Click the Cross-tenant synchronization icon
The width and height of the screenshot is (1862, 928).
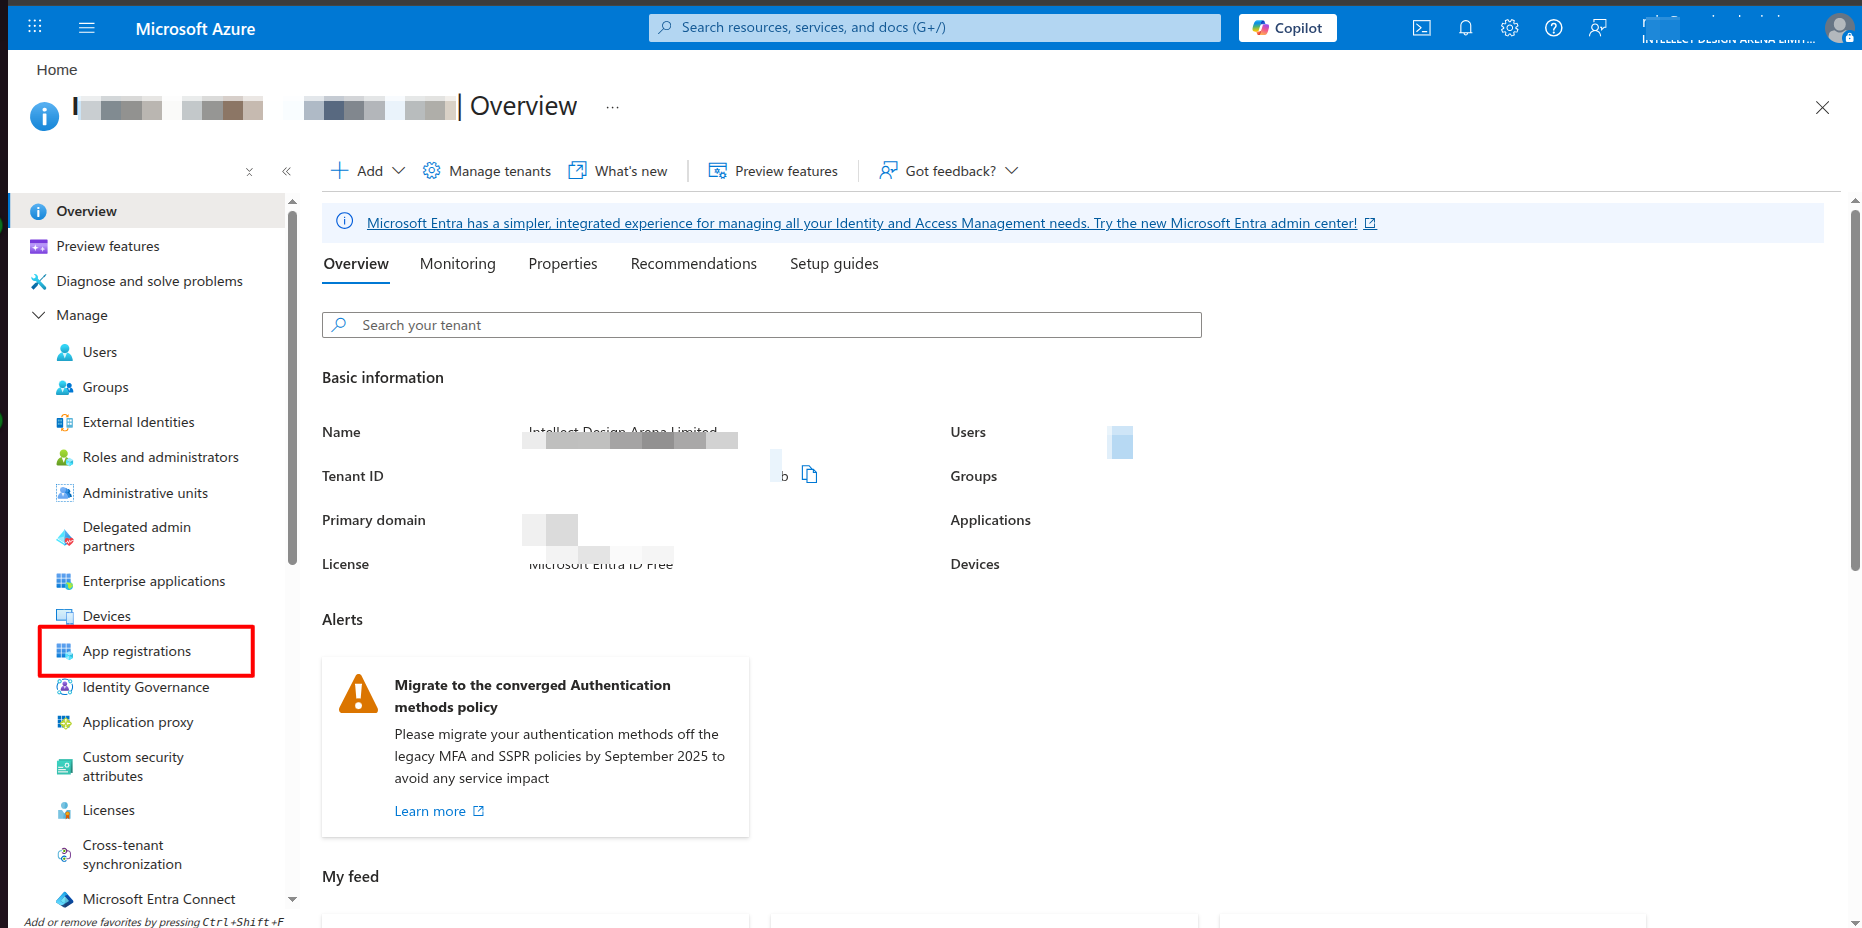click(65, 855)
